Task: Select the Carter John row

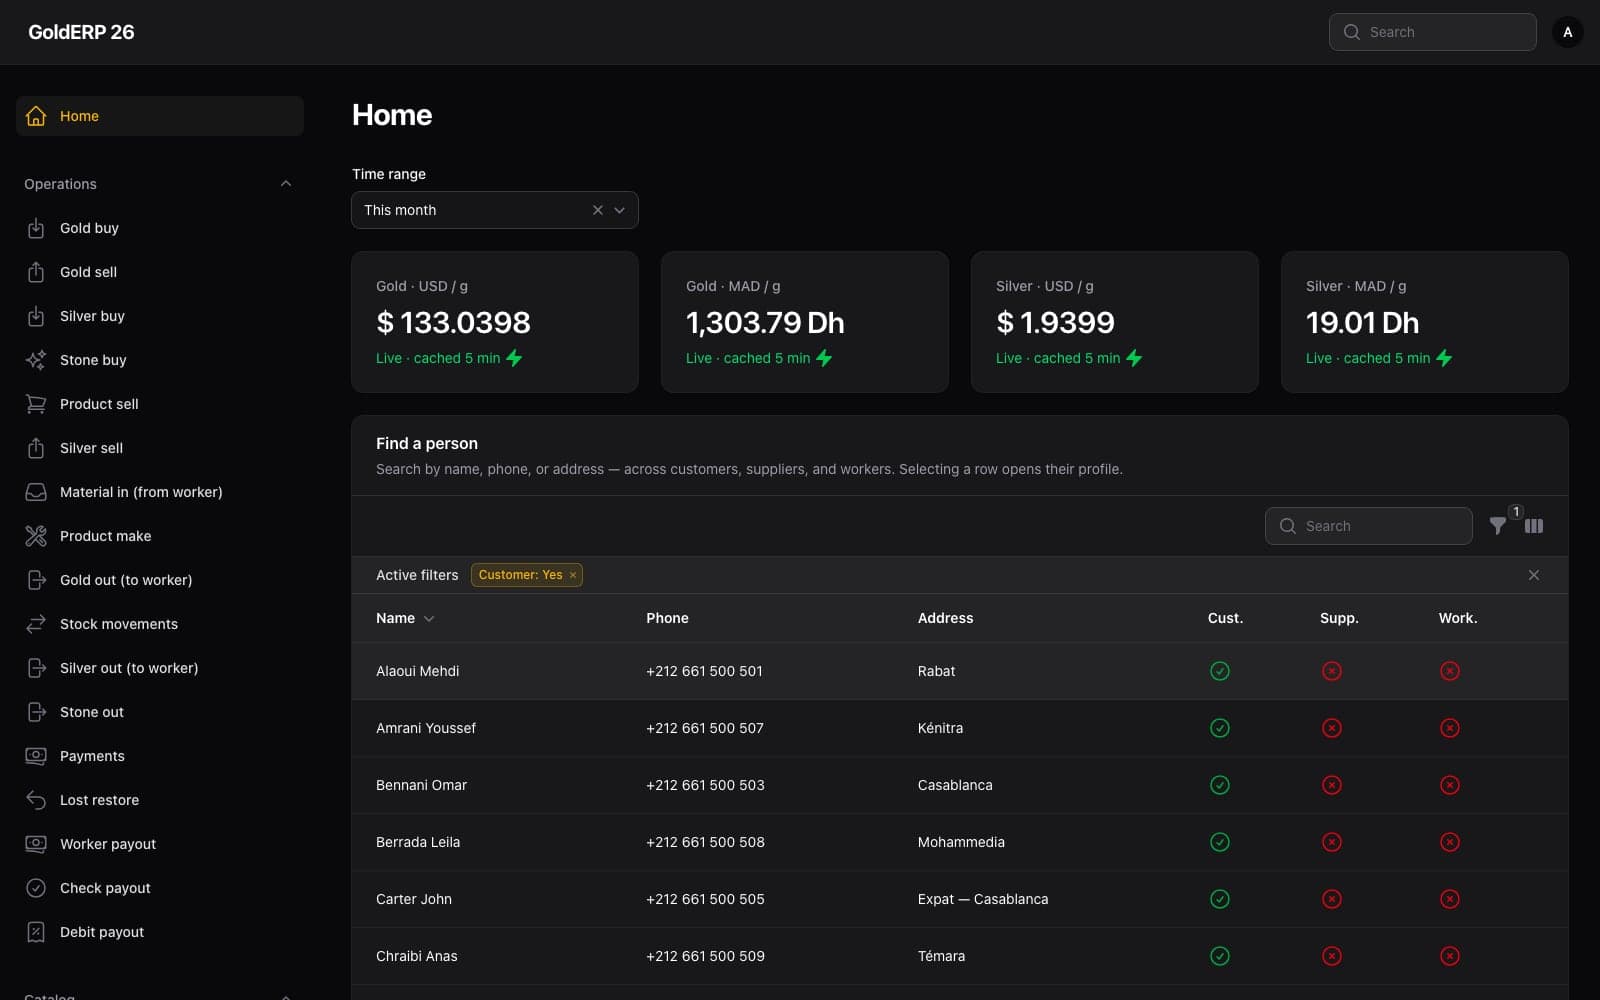Action: [x=960, y=899]
